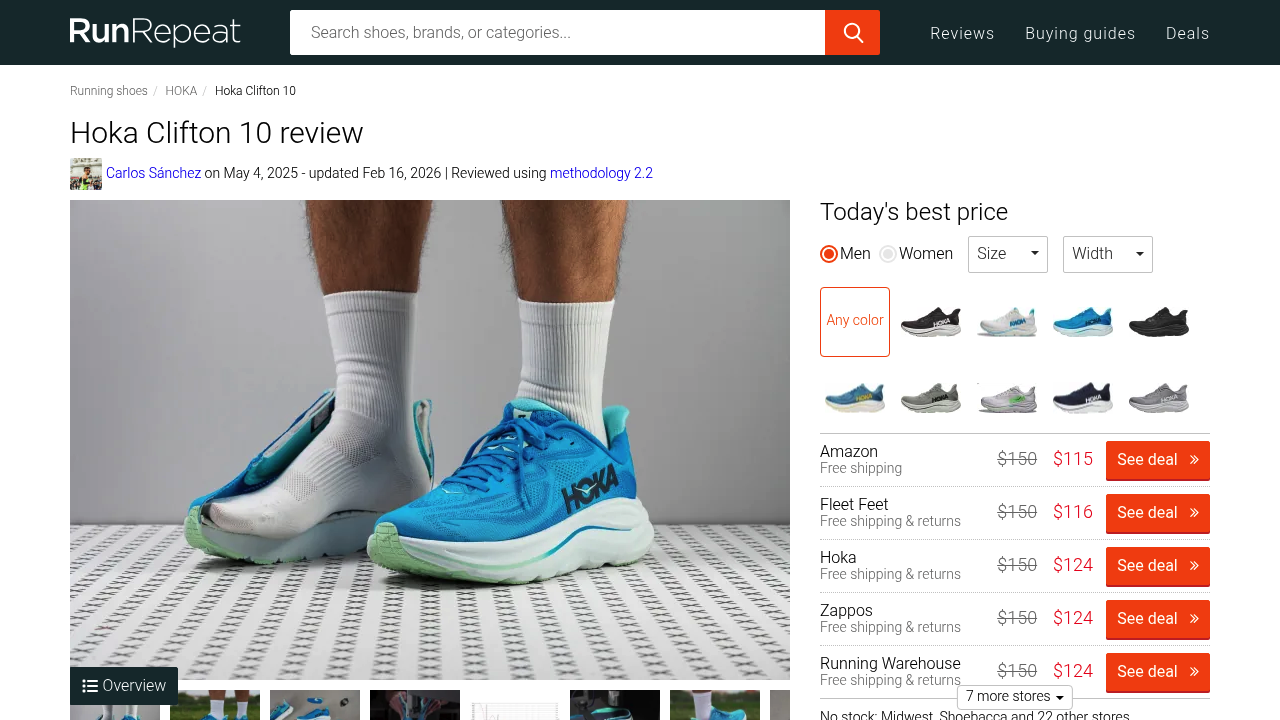Go to HOKA breadcrumb
Viewport: 1280px width, 720px height.
(x=181, y=91)
